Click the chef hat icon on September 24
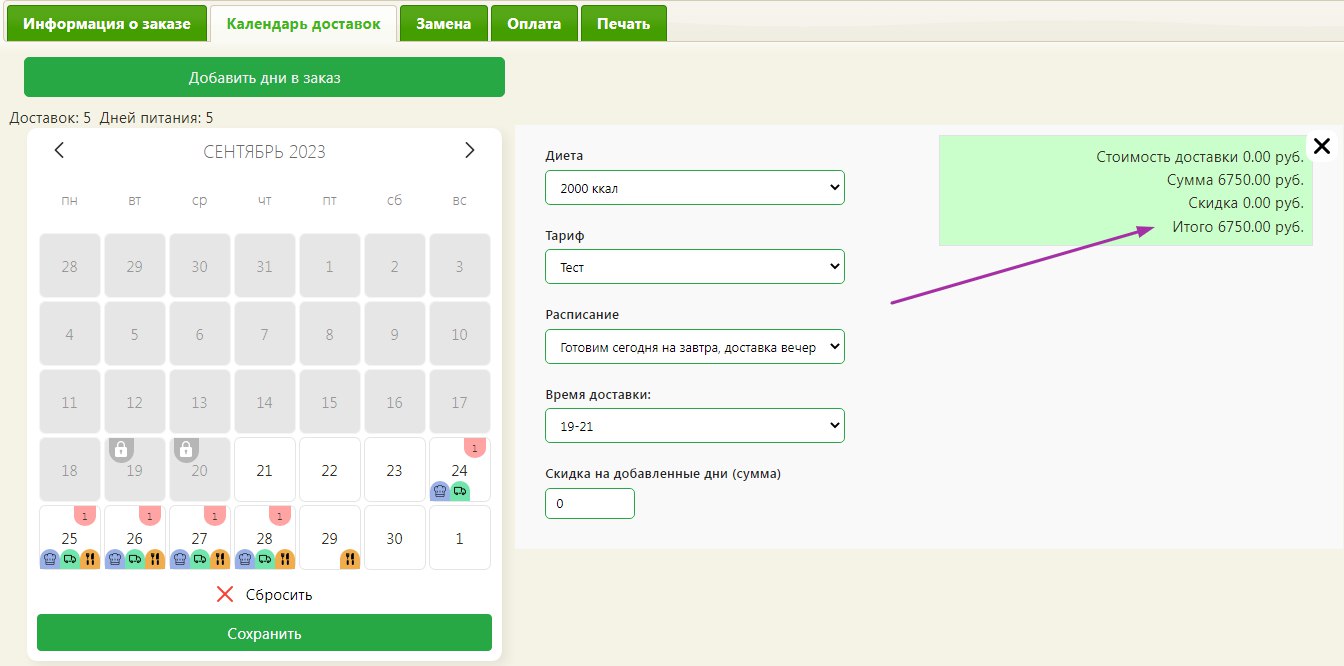The image size is (1344, 666). [440, 491]
